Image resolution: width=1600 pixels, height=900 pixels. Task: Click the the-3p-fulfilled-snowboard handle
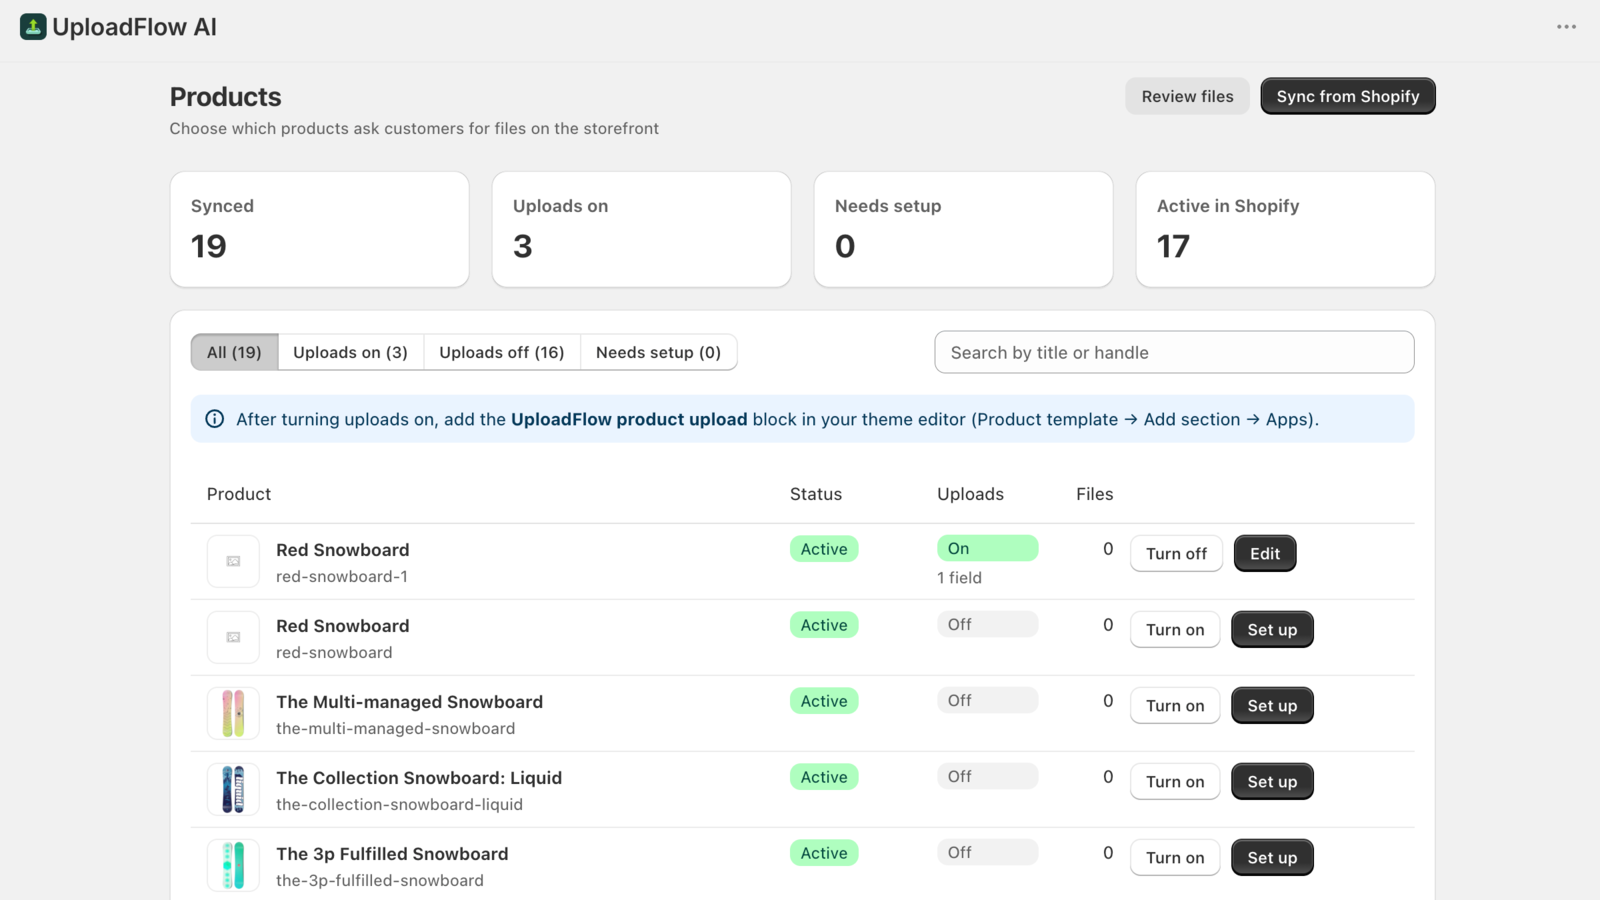pos(380,881)
